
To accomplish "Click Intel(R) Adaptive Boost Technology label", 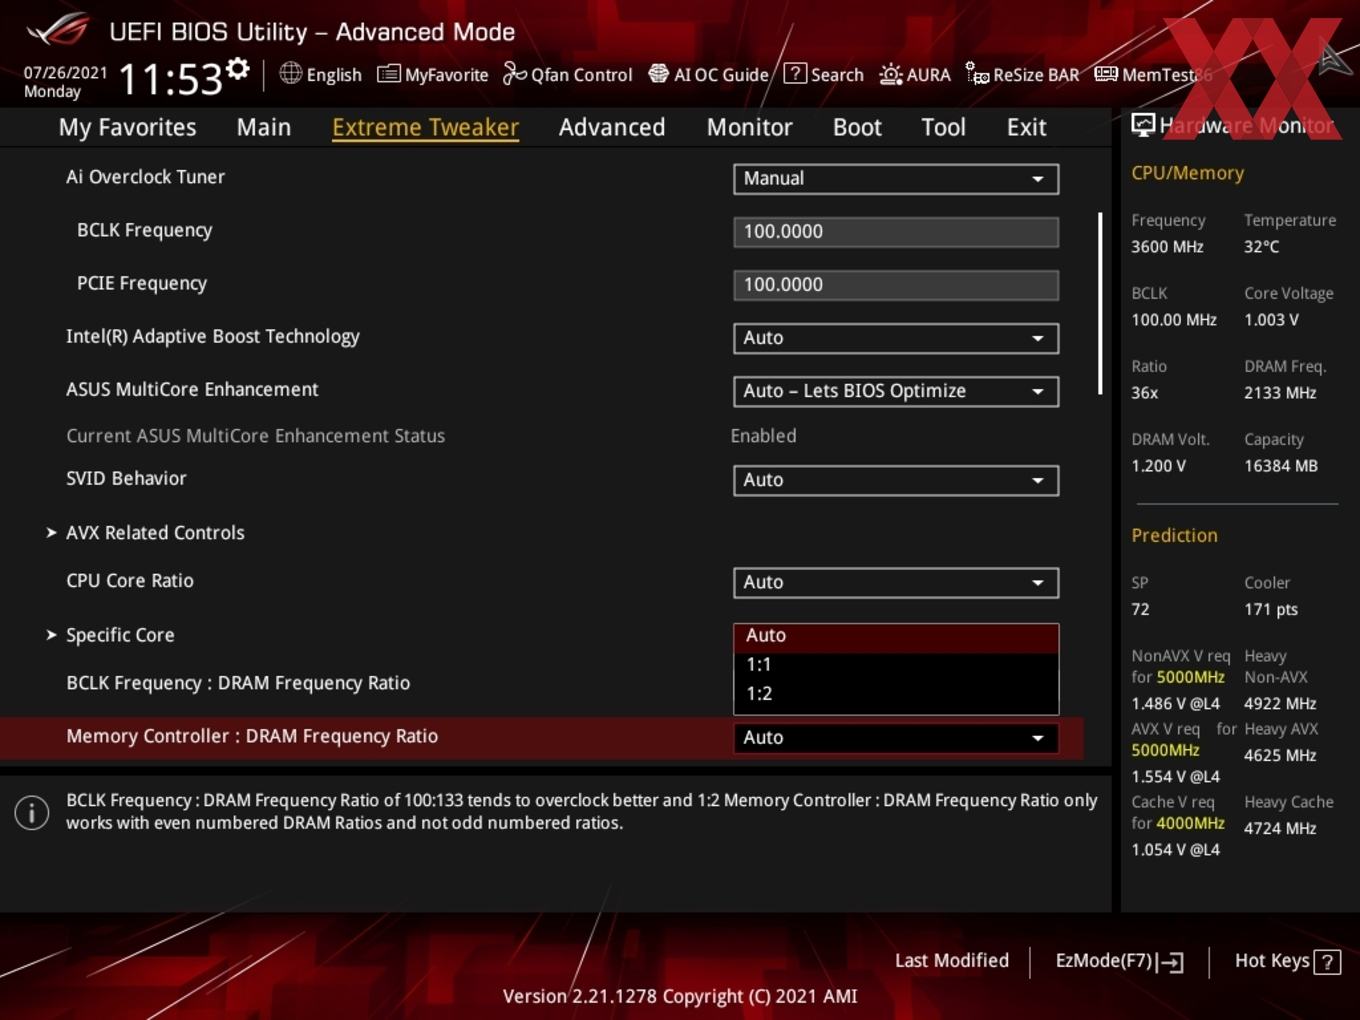I will tap(213, 336).
